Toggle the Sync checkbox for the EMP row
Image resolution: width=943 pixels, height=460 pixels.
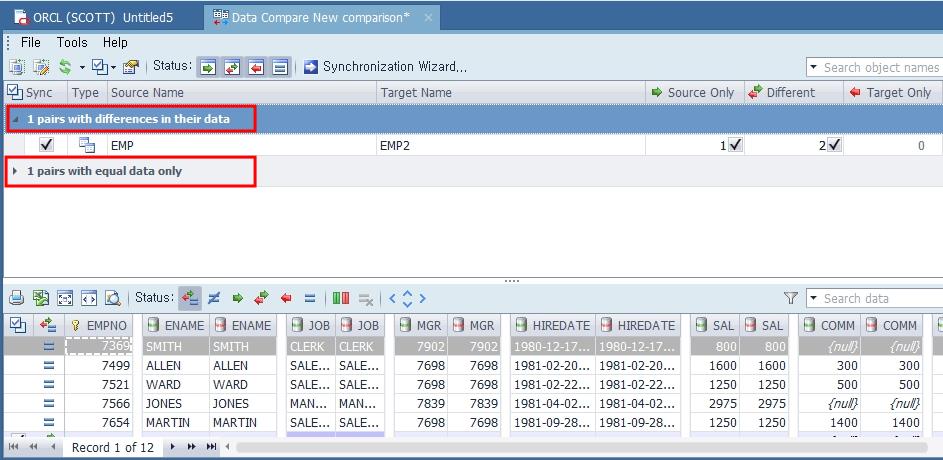[46, 145]
